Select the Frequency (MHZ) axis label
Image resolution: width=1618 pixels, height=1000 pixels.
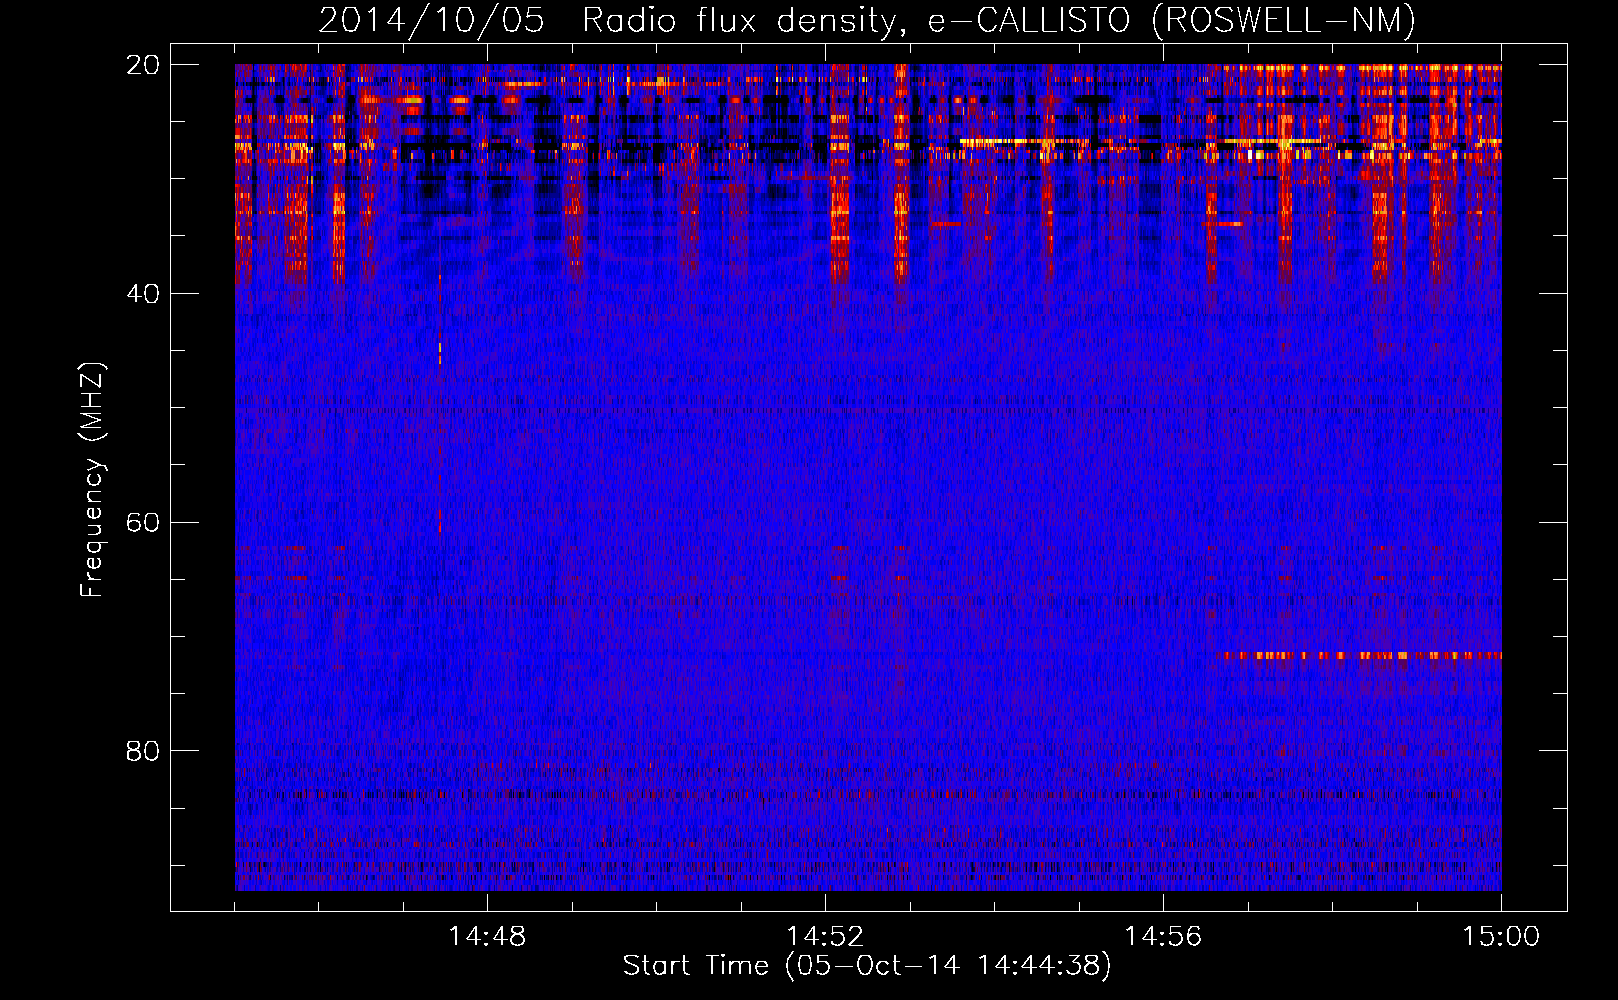pyautogui.click(x=92, y=480)
